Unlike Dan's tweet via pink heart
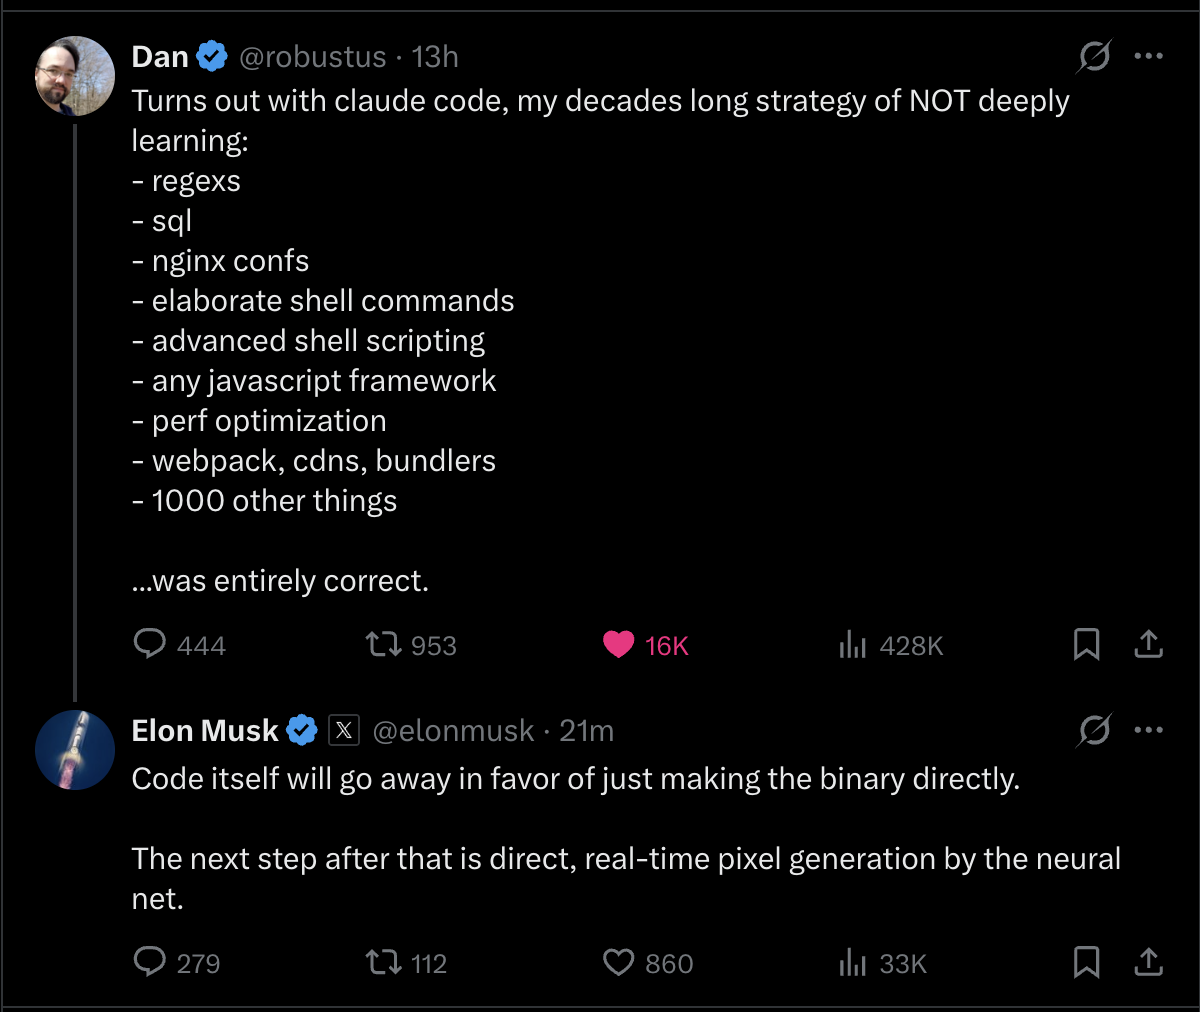 [x=619, y=645]
